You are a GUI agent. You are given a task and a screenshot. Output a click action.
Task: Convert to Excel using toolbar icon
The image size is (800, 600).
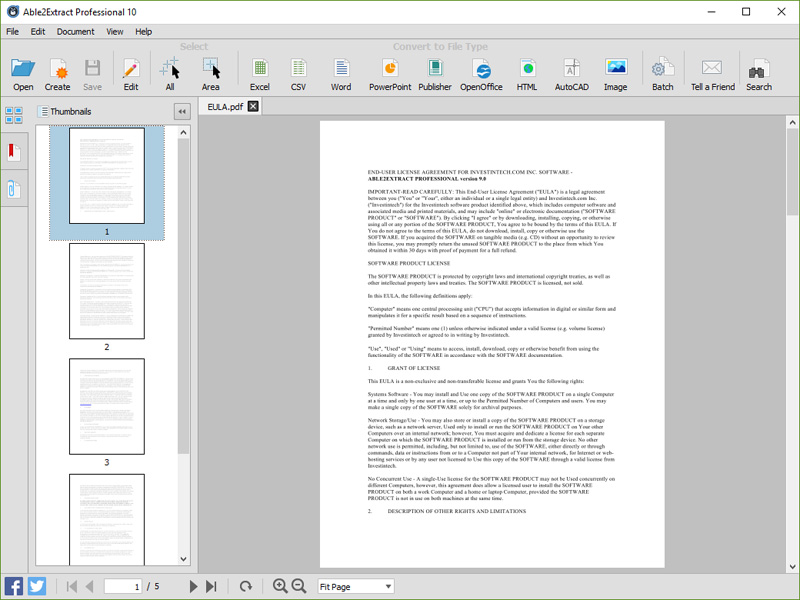[x=260, y=73]
